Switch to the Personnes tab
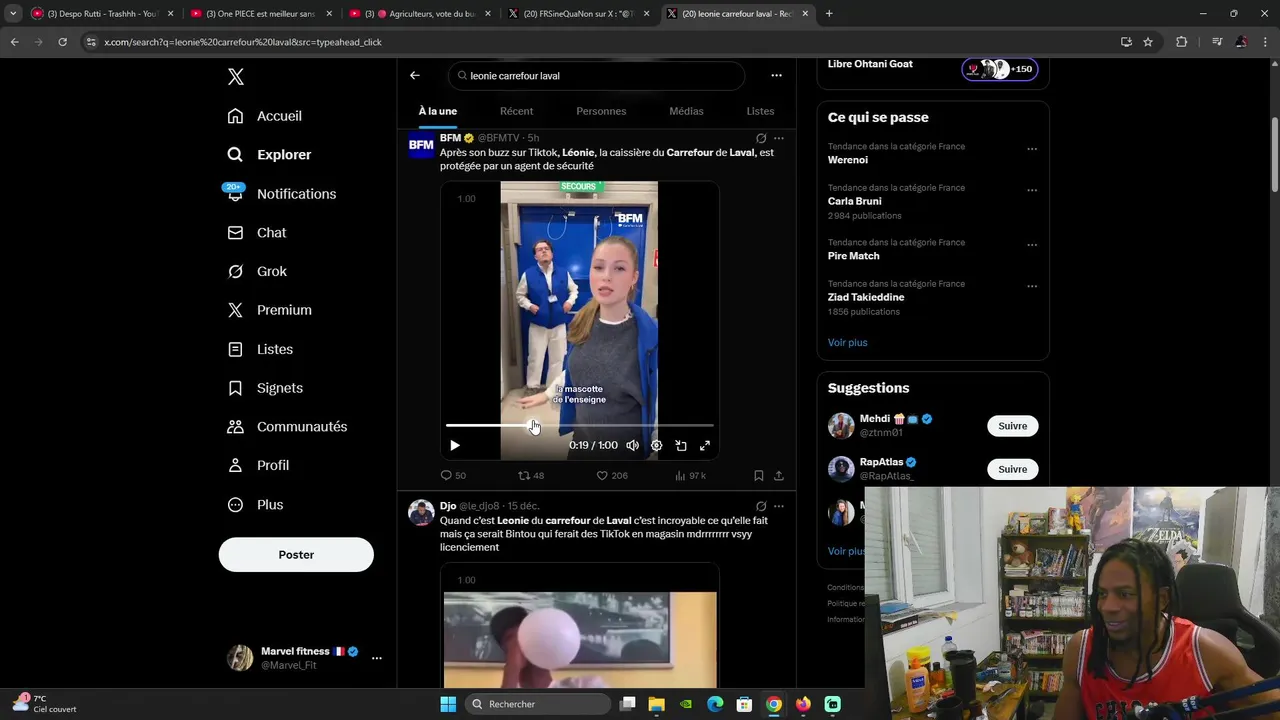Viewport: 1280px width, 720px height. 601,111
